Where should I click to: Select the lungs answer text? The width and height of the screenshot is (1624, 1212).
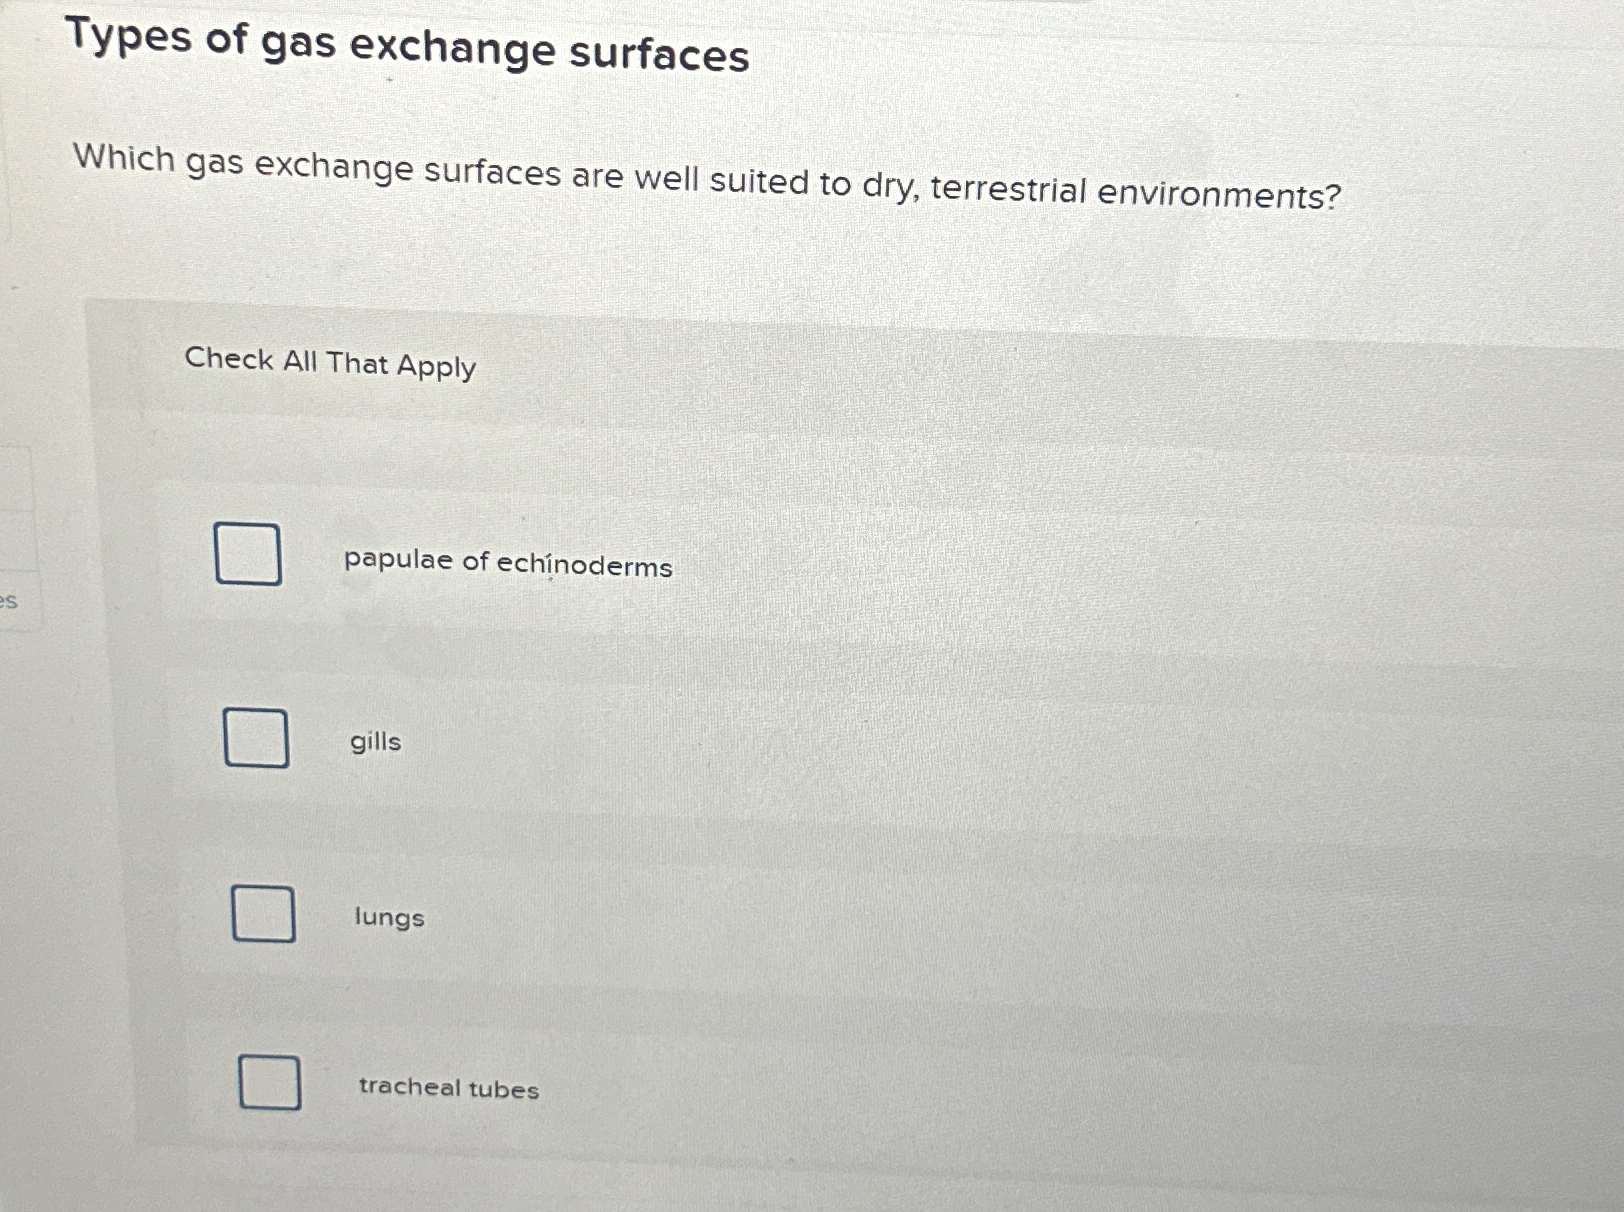pyautogui.click(x=388, y=919)
